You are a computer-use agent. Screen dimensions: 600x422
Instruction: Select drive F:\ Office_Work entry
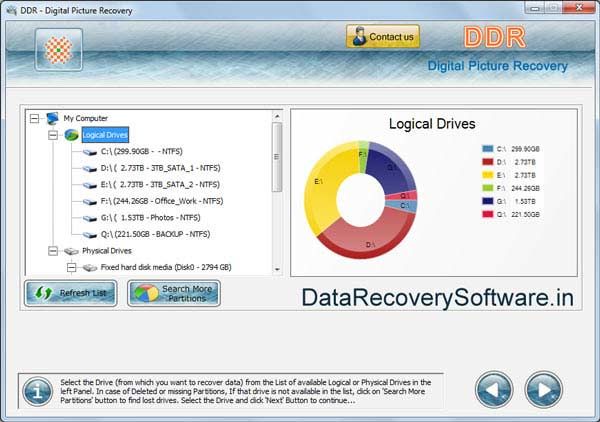coord(162,201)
